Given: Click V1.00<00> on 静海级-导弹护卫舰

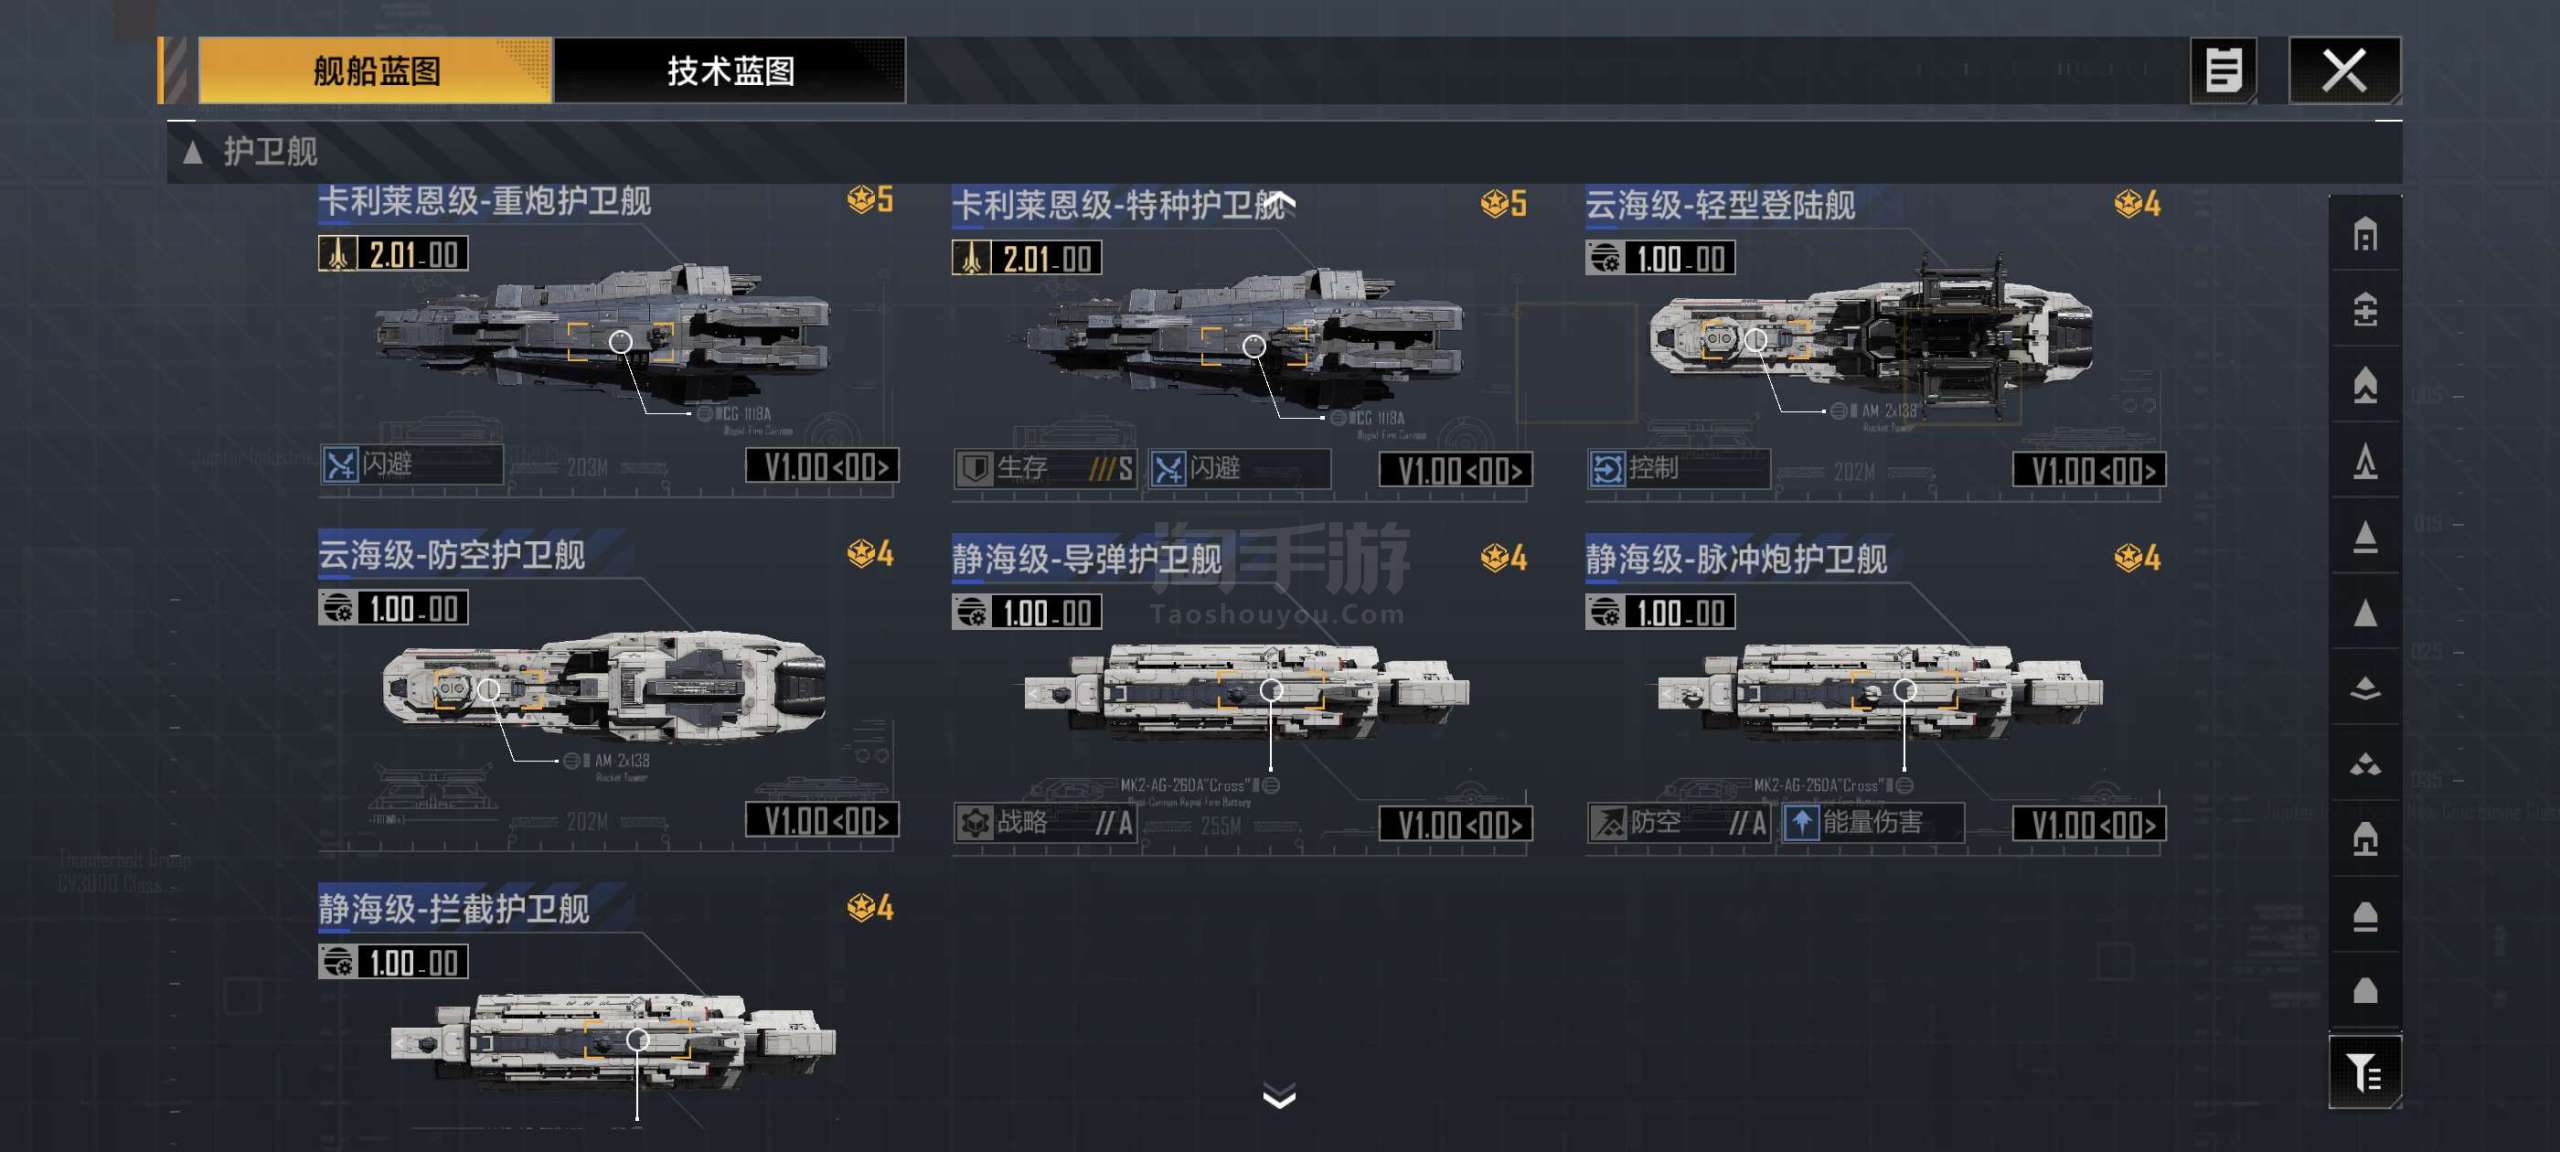Looking at the screenshot, I should point(1455,825).
